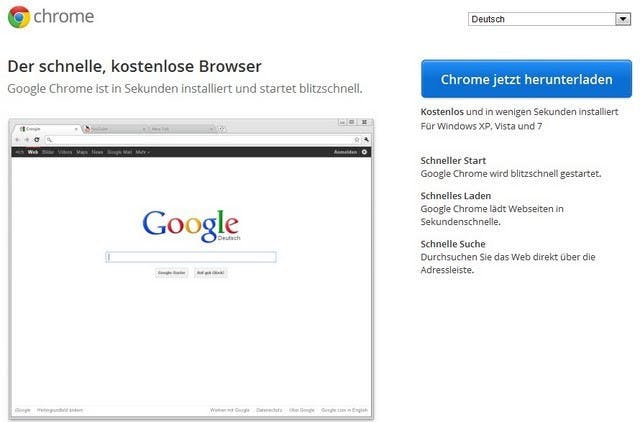Click the Hintergrundbild ändern footer link

60,410
